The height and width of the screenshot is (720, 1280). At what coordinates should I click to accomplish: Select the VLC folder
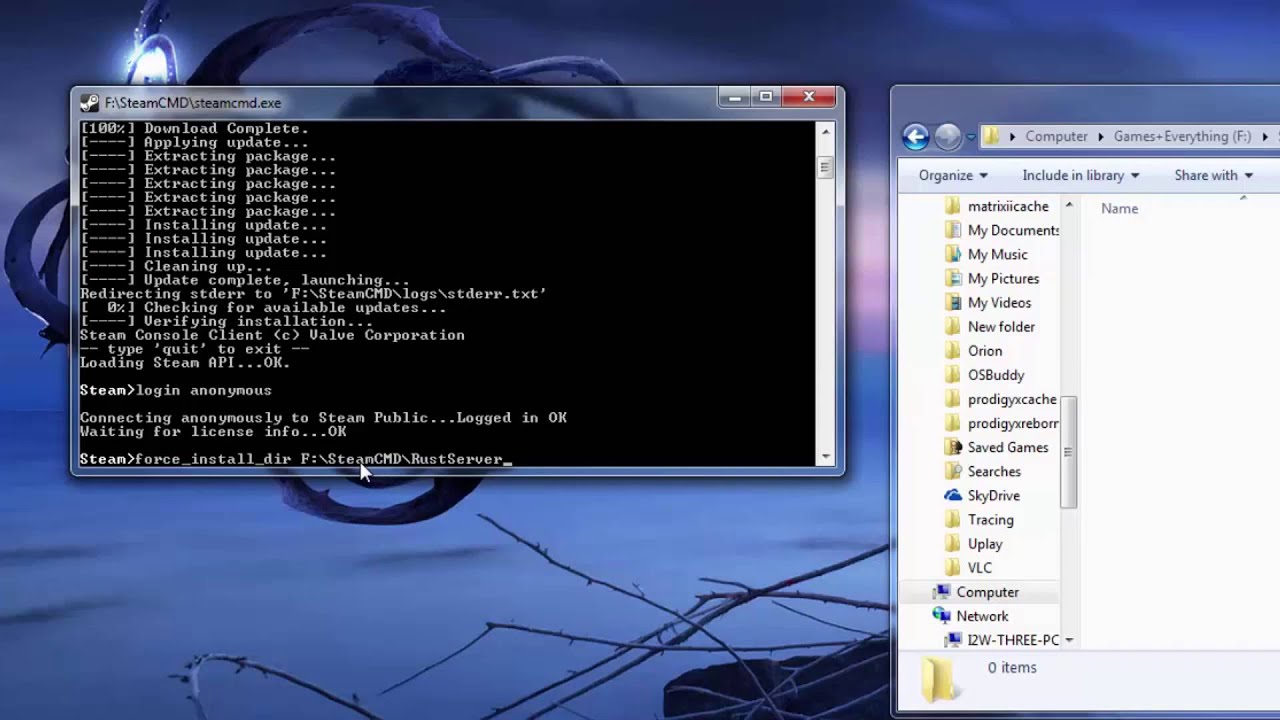(980, 568)
